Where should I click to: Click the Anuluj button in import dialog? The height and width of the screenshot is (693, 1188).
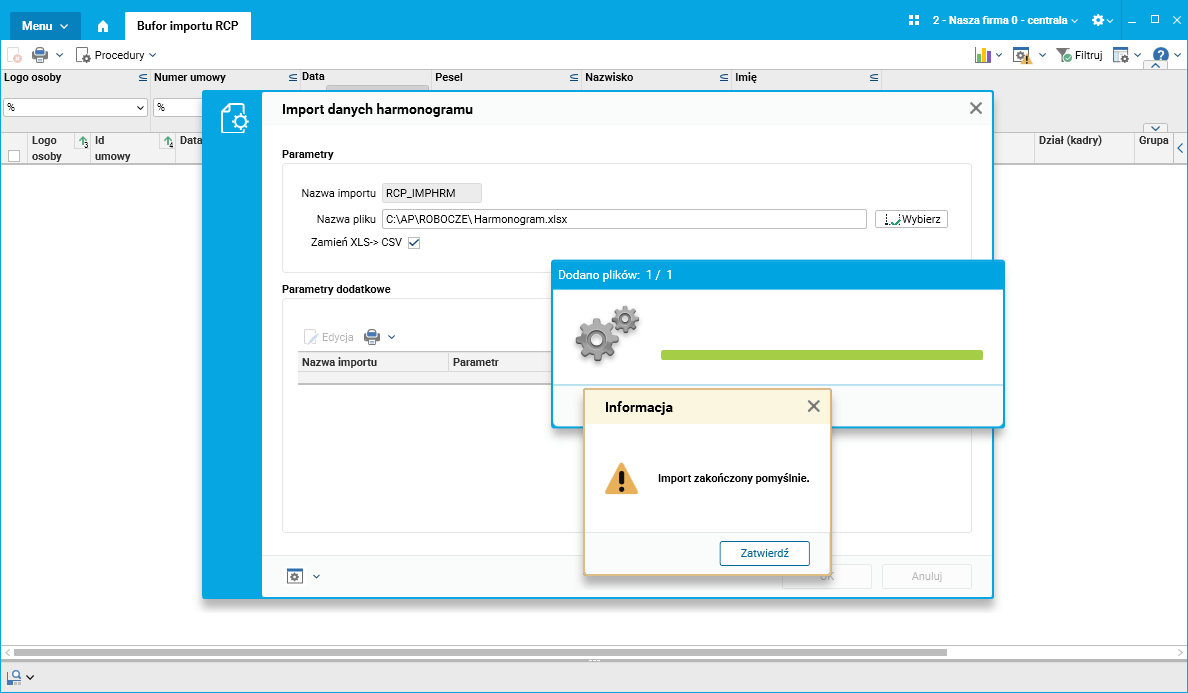927,576
